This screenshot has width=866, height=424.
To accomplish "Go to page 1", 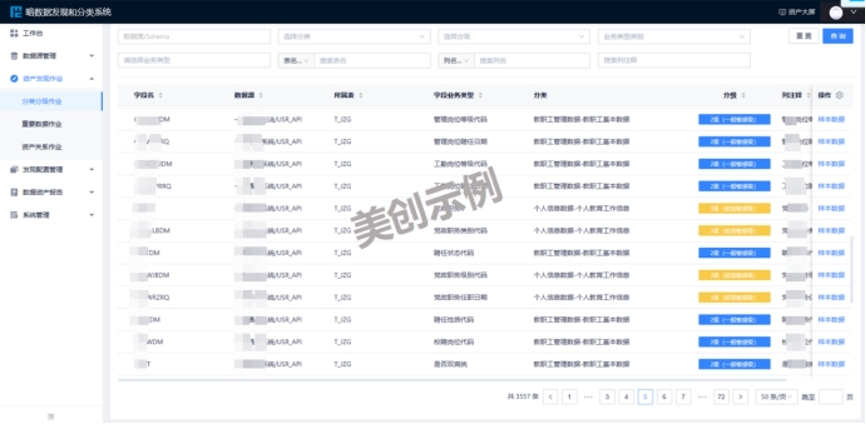I will click(x=569, y=396).
